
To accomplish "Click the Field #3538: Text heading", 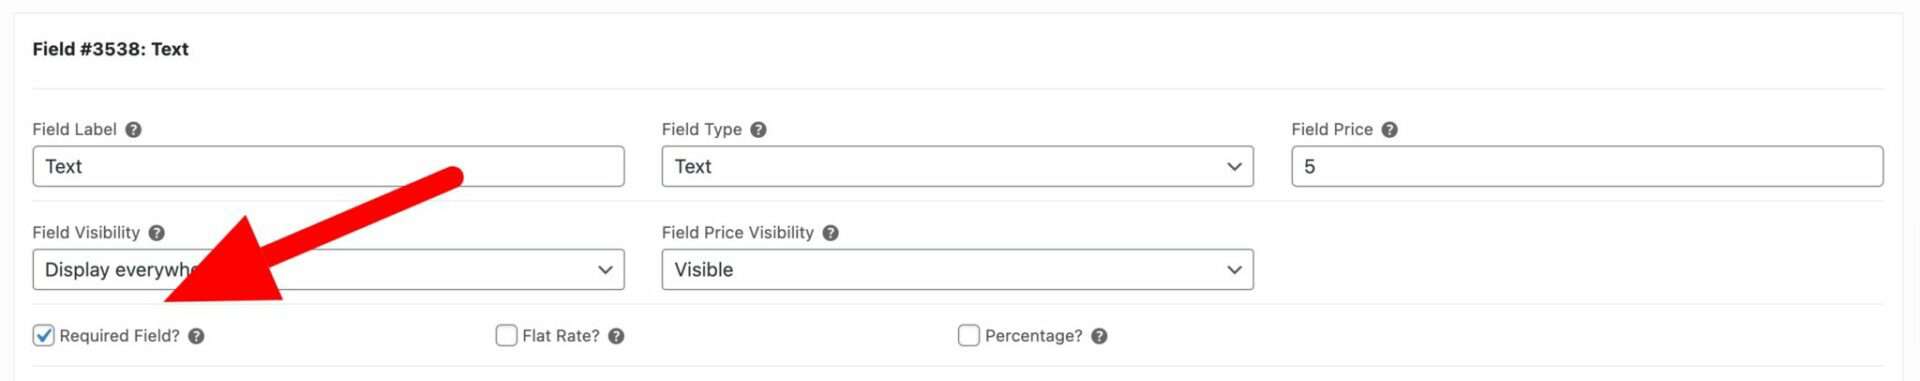I will pyautogui.click(x=110, y=49).
